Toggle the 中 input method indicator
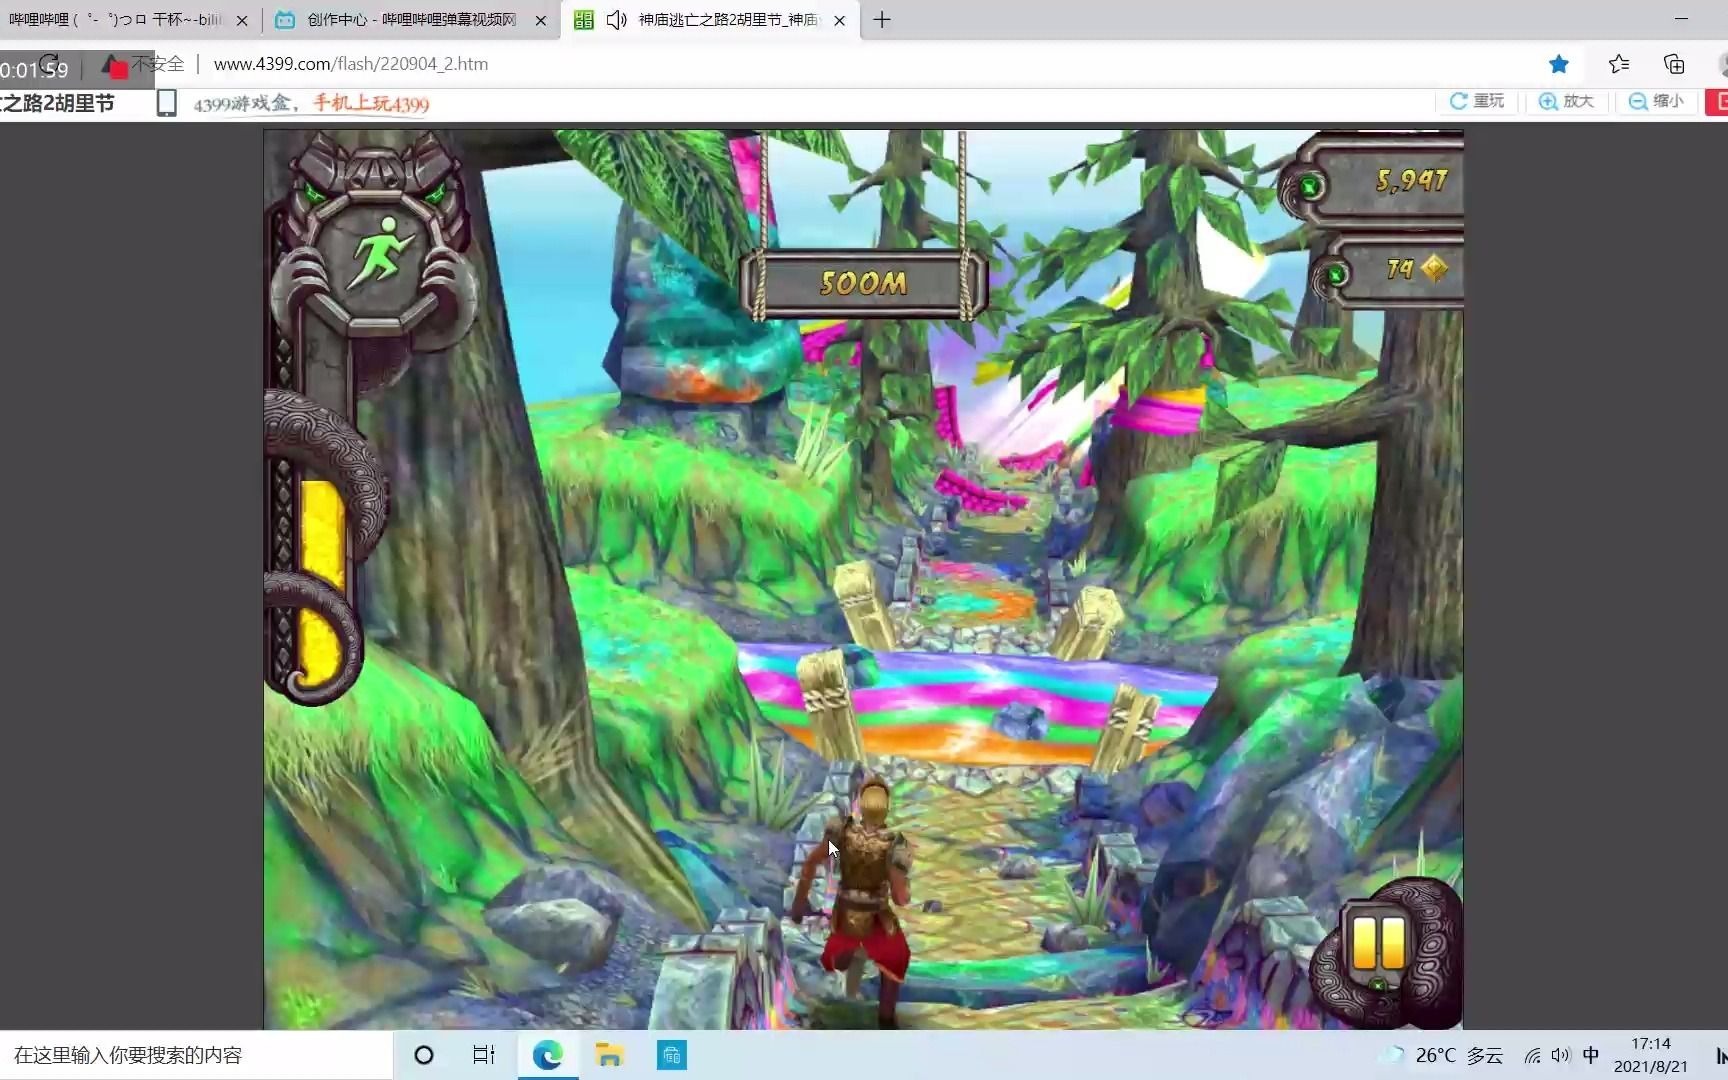 [x=1591, y=1055]
